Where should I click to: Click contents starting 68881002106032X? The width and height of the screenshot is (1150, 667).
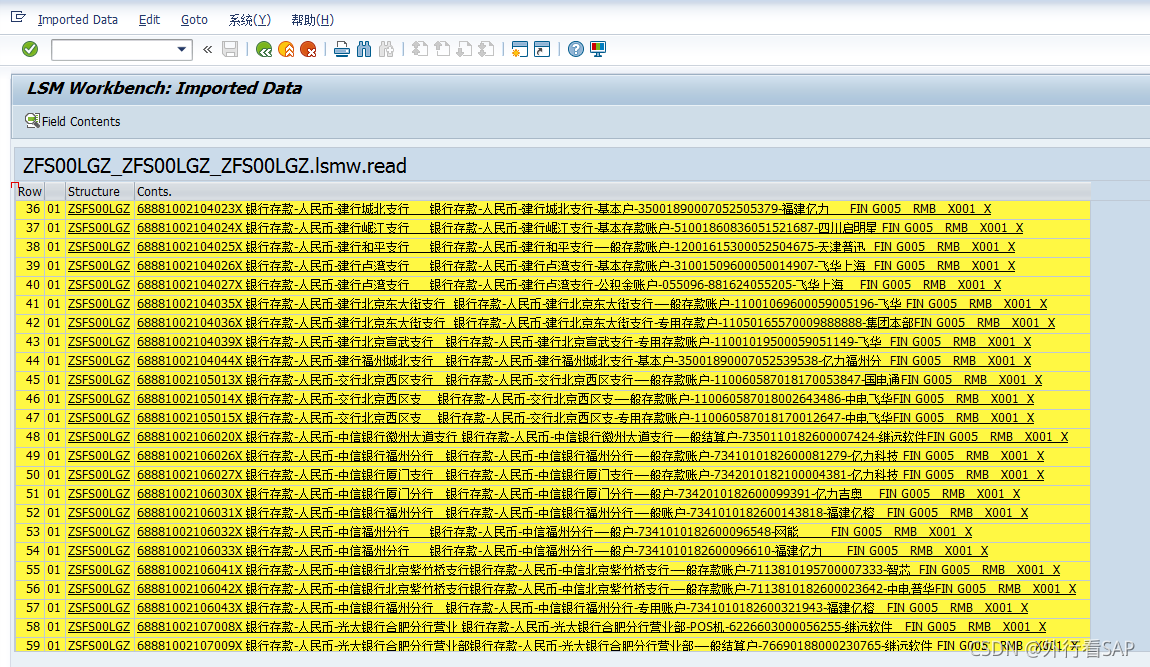[555, 532]
